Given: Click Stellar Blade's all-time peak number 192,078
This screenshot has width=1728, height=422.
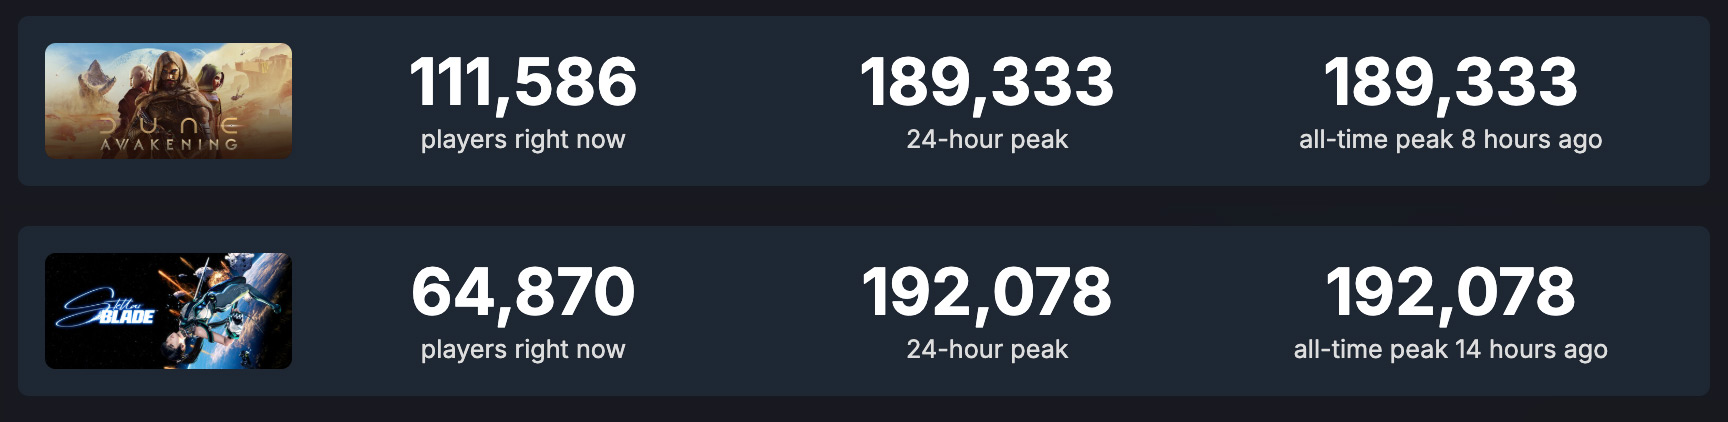Looking at the screenshot, I should click(1450, 292).
